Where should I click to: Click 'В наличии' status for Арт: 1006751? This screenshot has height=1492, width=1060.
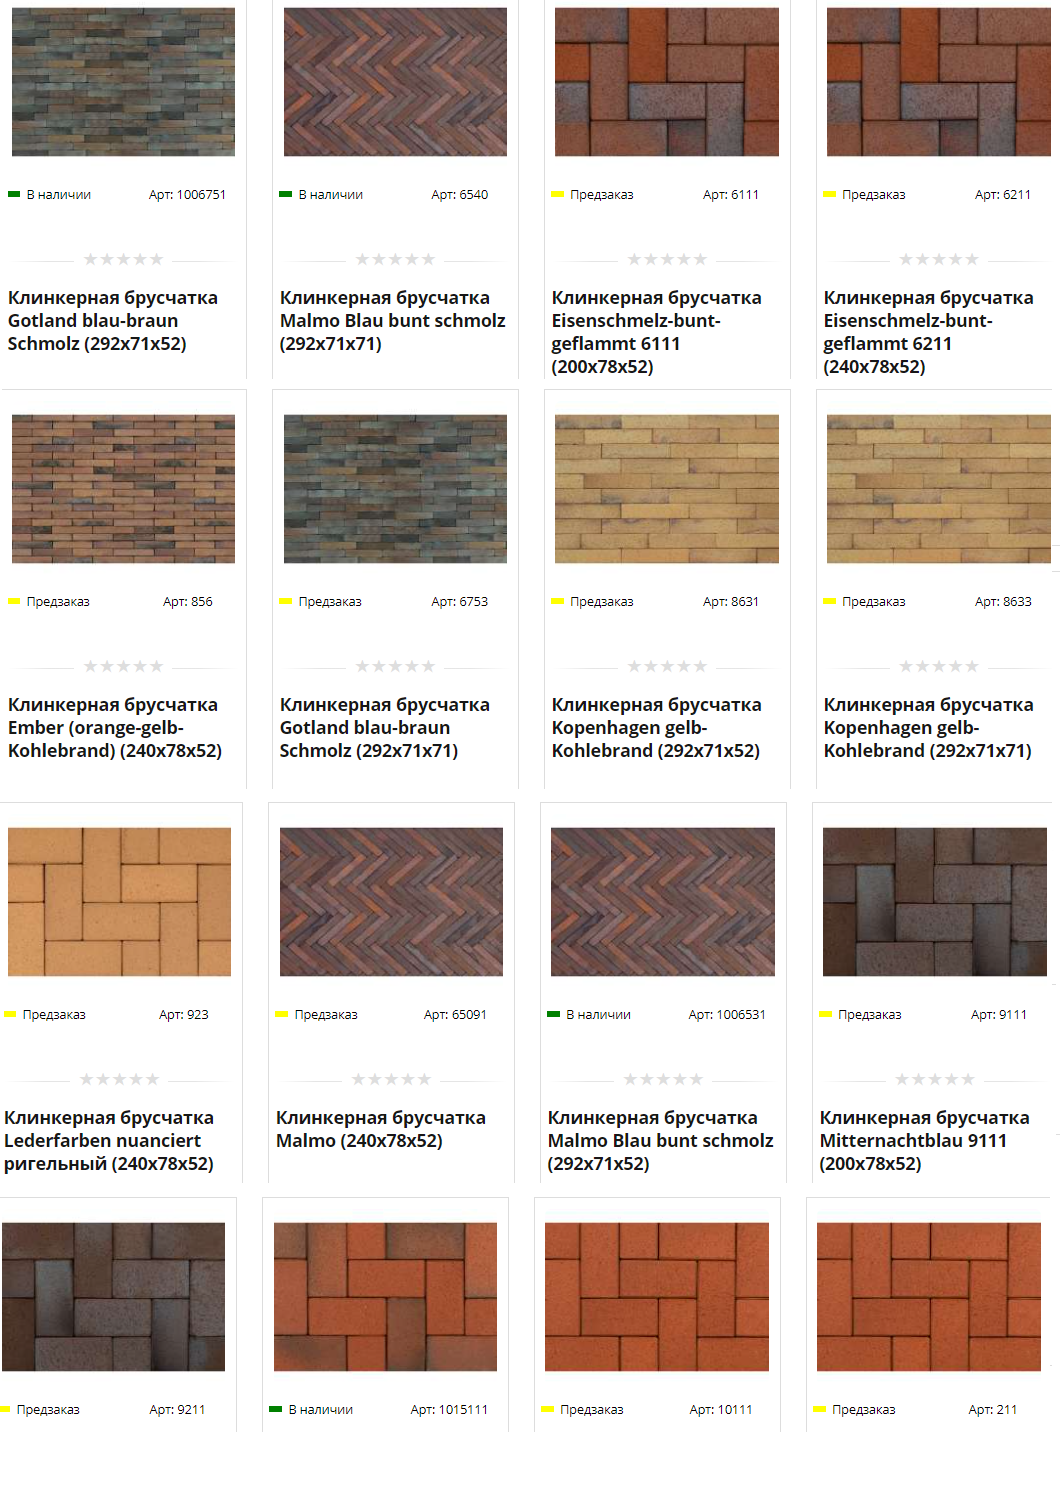click(50, 195)
